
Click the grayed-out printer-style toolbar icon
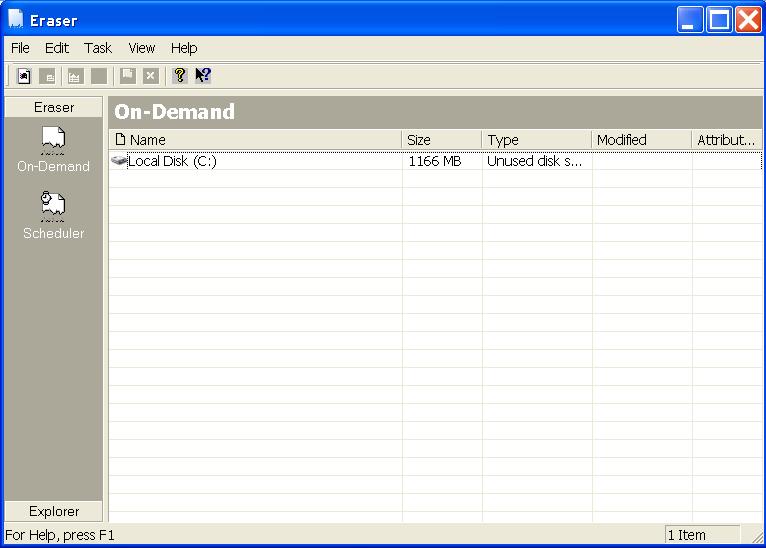[48, 76]
